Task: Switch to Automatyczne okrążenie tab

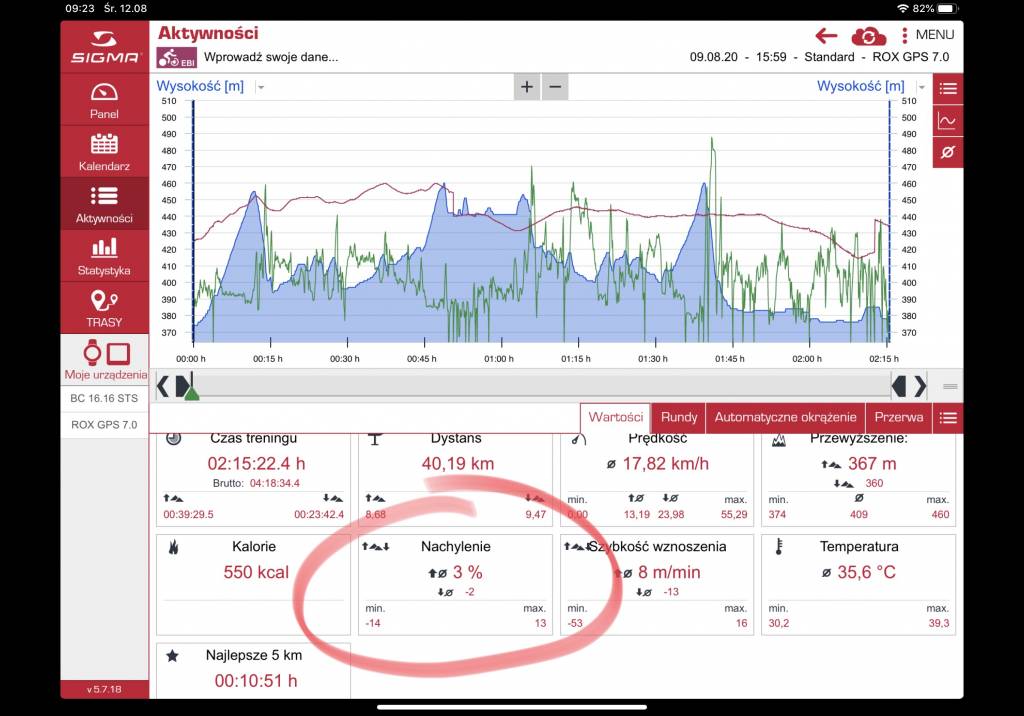Action: tap(785, 417)
